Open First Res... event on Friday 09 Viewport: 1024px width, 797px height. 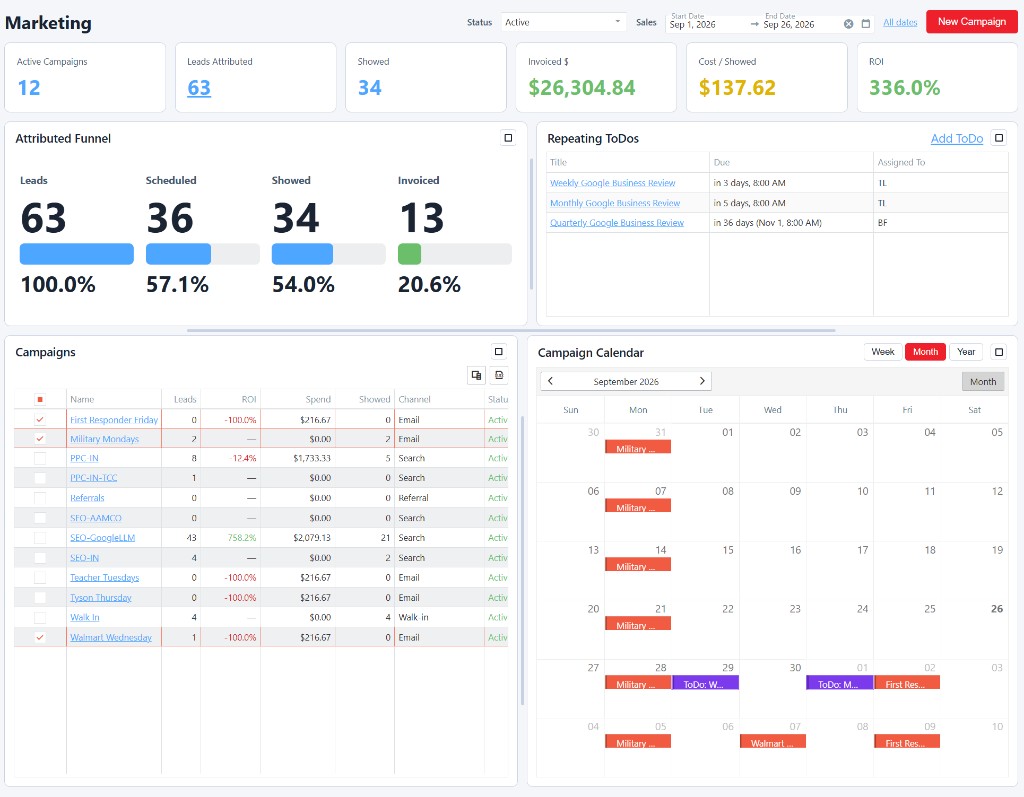tap(907, 741)
